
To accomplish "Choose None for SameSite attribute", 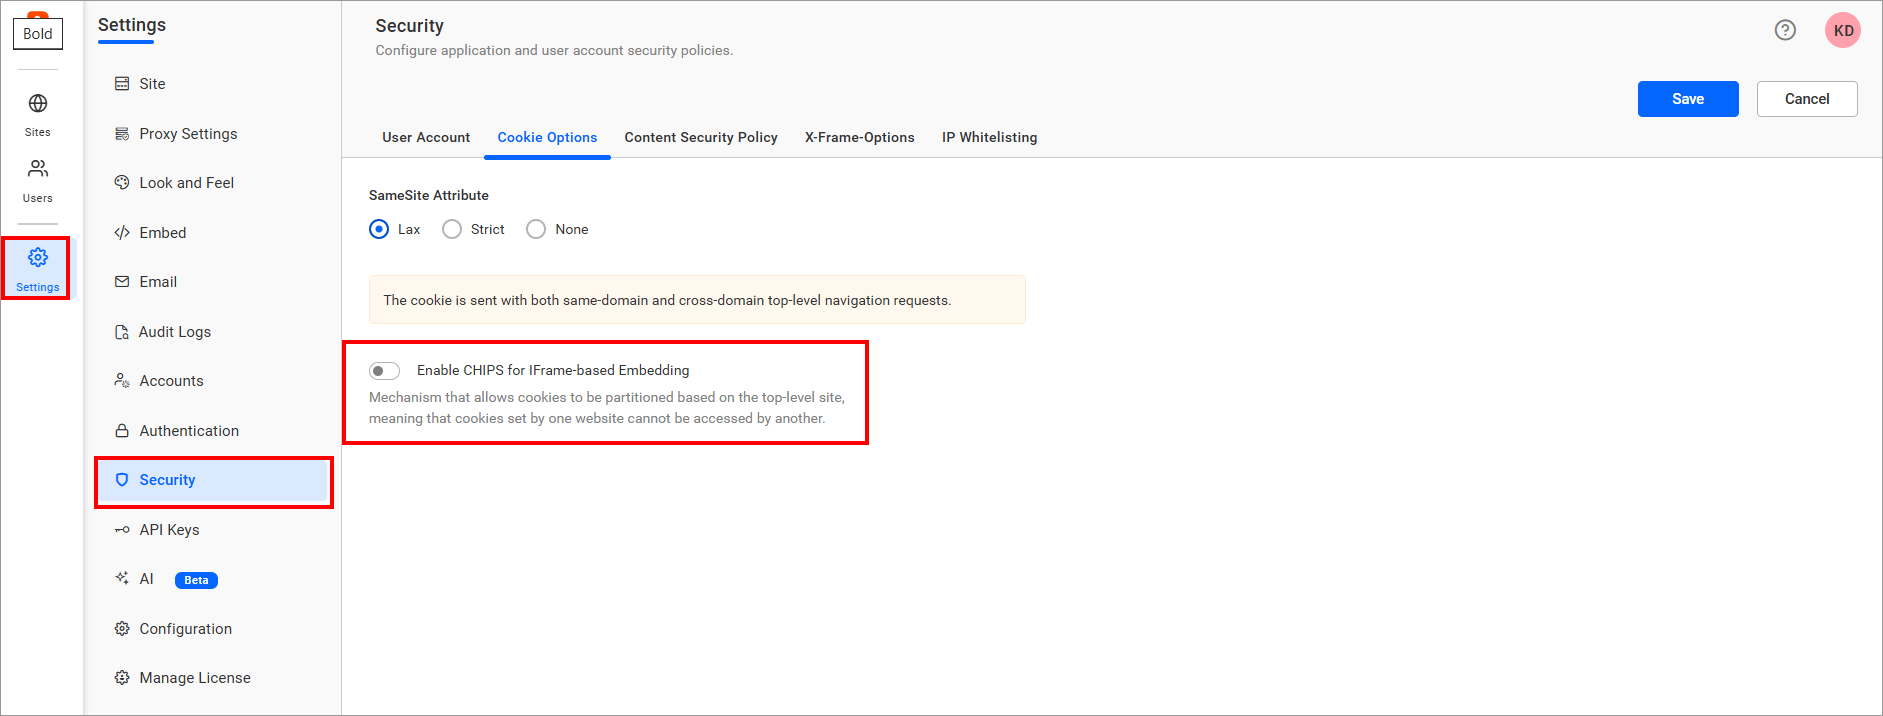I will coord(536,230).
